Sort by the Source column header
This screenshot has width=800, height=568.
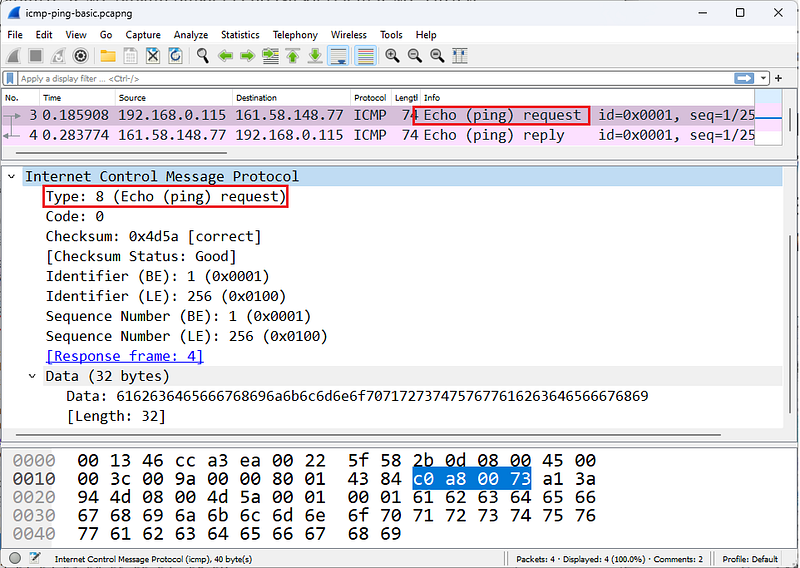tap(173, 97)
